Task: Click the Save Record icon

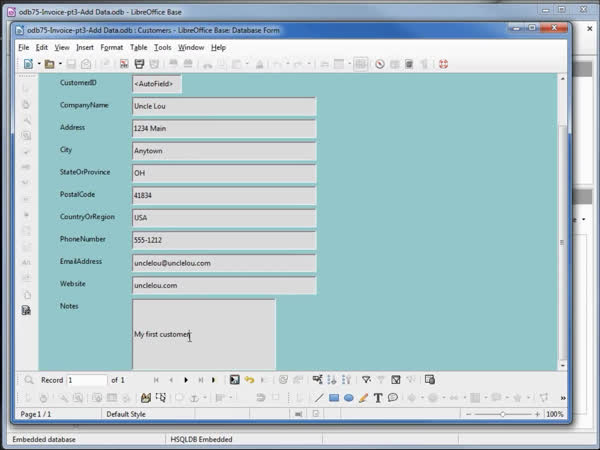Action: 235,380
